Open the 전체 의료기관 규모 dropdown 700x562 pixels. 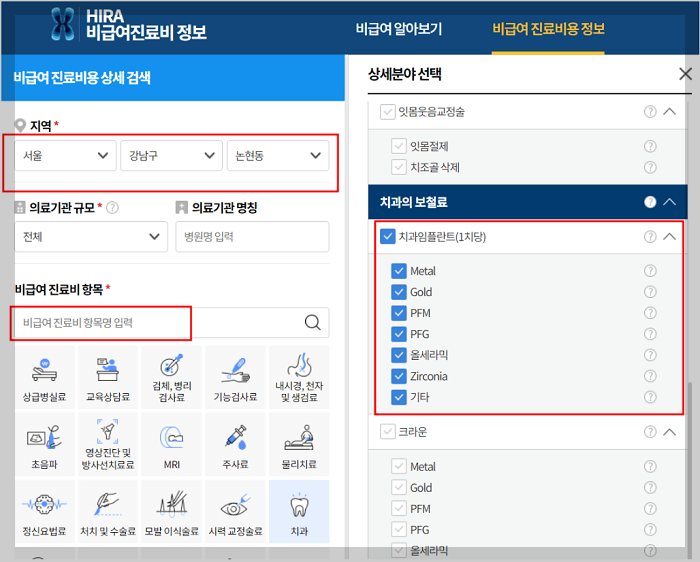[91, 237]
